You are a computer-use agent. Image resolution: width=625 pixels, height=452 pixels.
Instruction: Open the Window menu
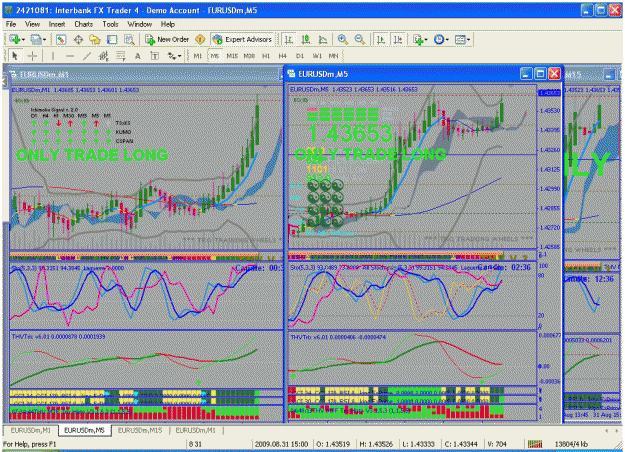click(140, 24)
